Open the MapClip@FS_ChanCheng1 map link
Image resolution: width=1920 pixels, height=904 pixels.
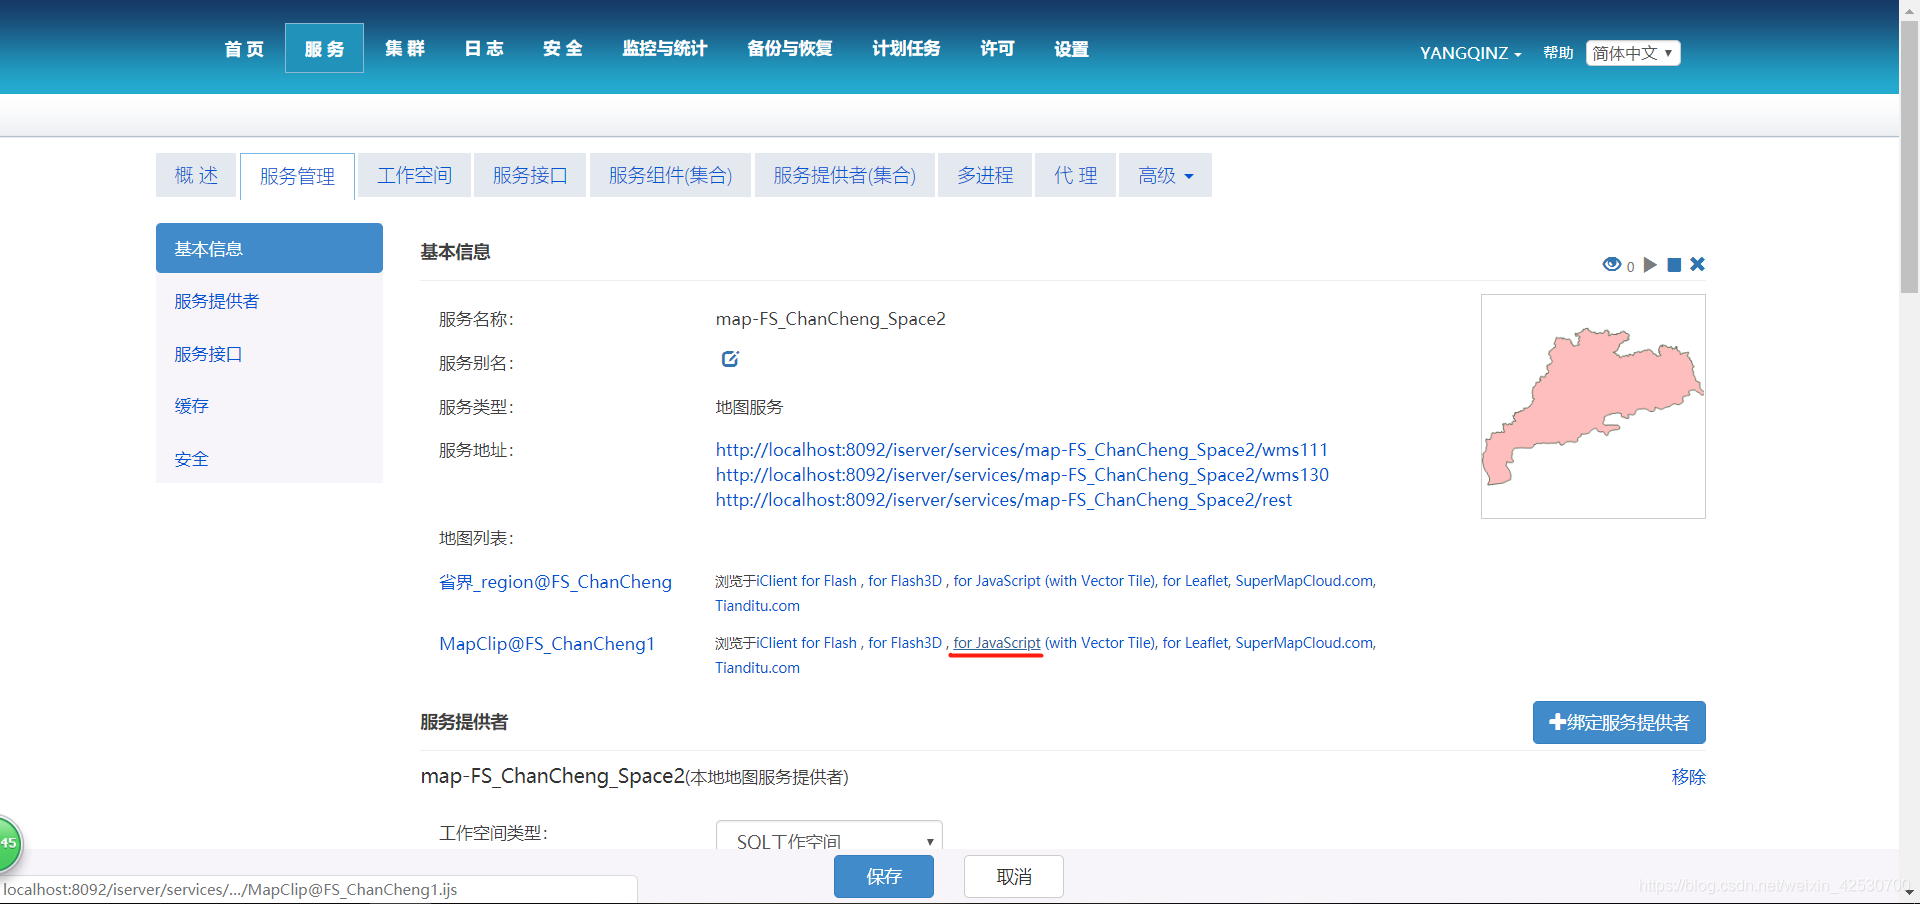pyautogui.click(x=547, y=644)
